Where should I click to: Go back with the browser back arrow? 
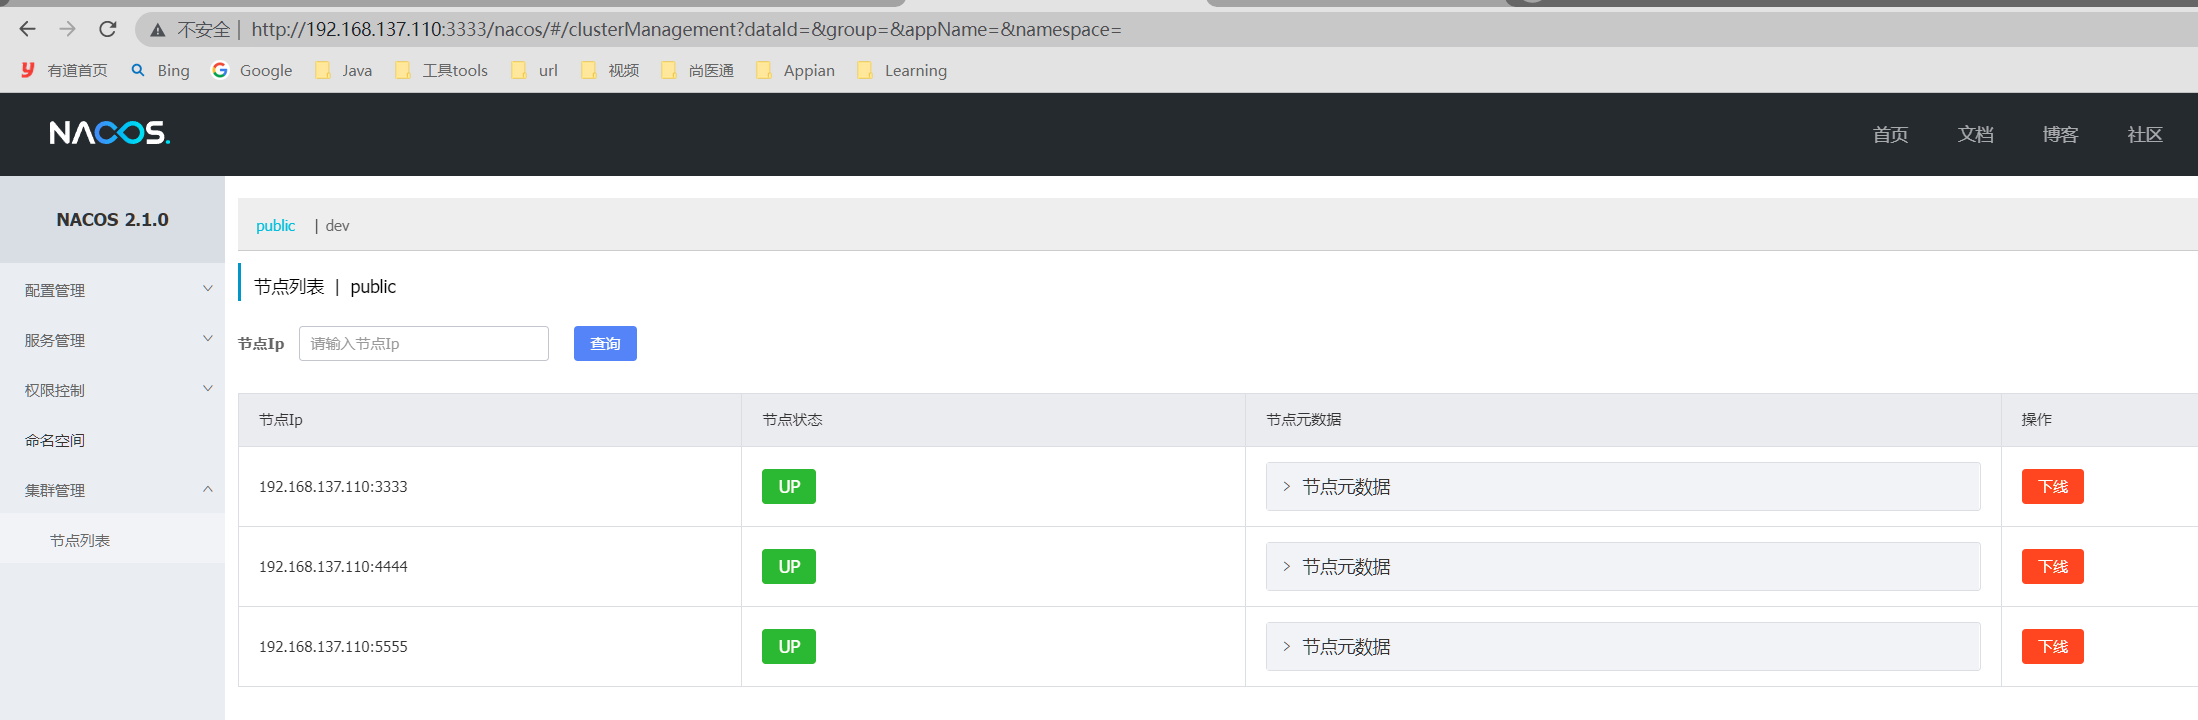(27, 29)
